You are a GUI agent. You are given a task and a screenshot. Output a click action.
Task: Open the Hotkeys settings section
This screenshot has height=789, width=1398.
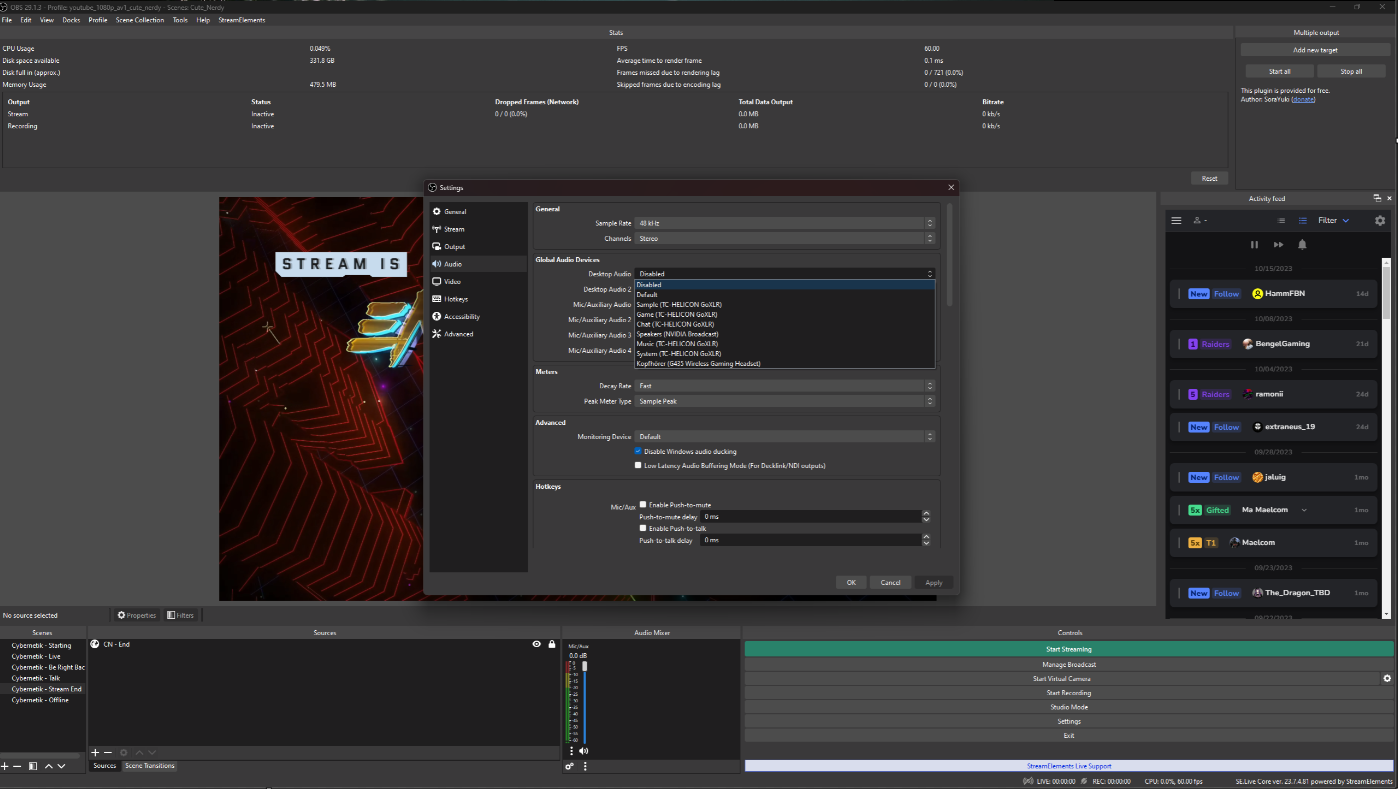(478, 299)
